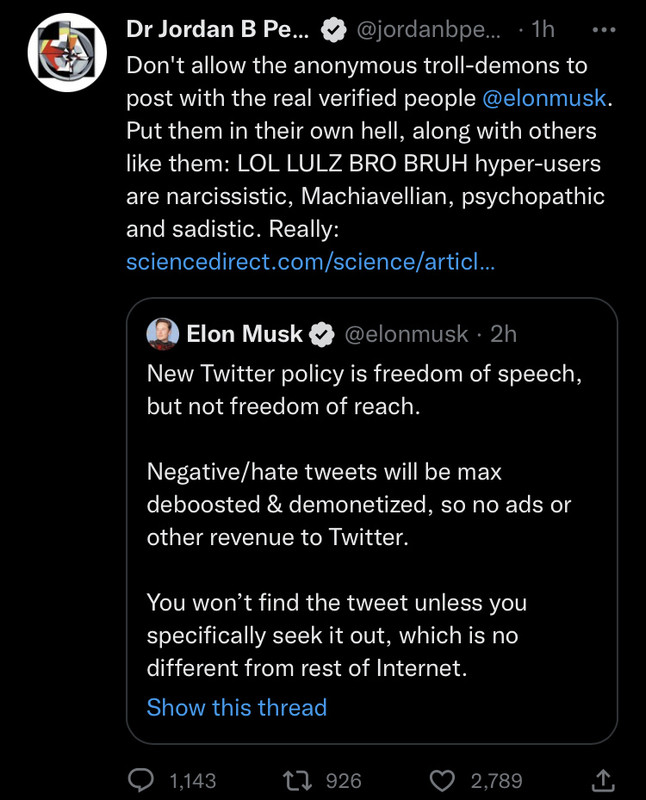646x800 pixels.
Task: Click the reply speech bubble icon
Action: pos(143,780)
